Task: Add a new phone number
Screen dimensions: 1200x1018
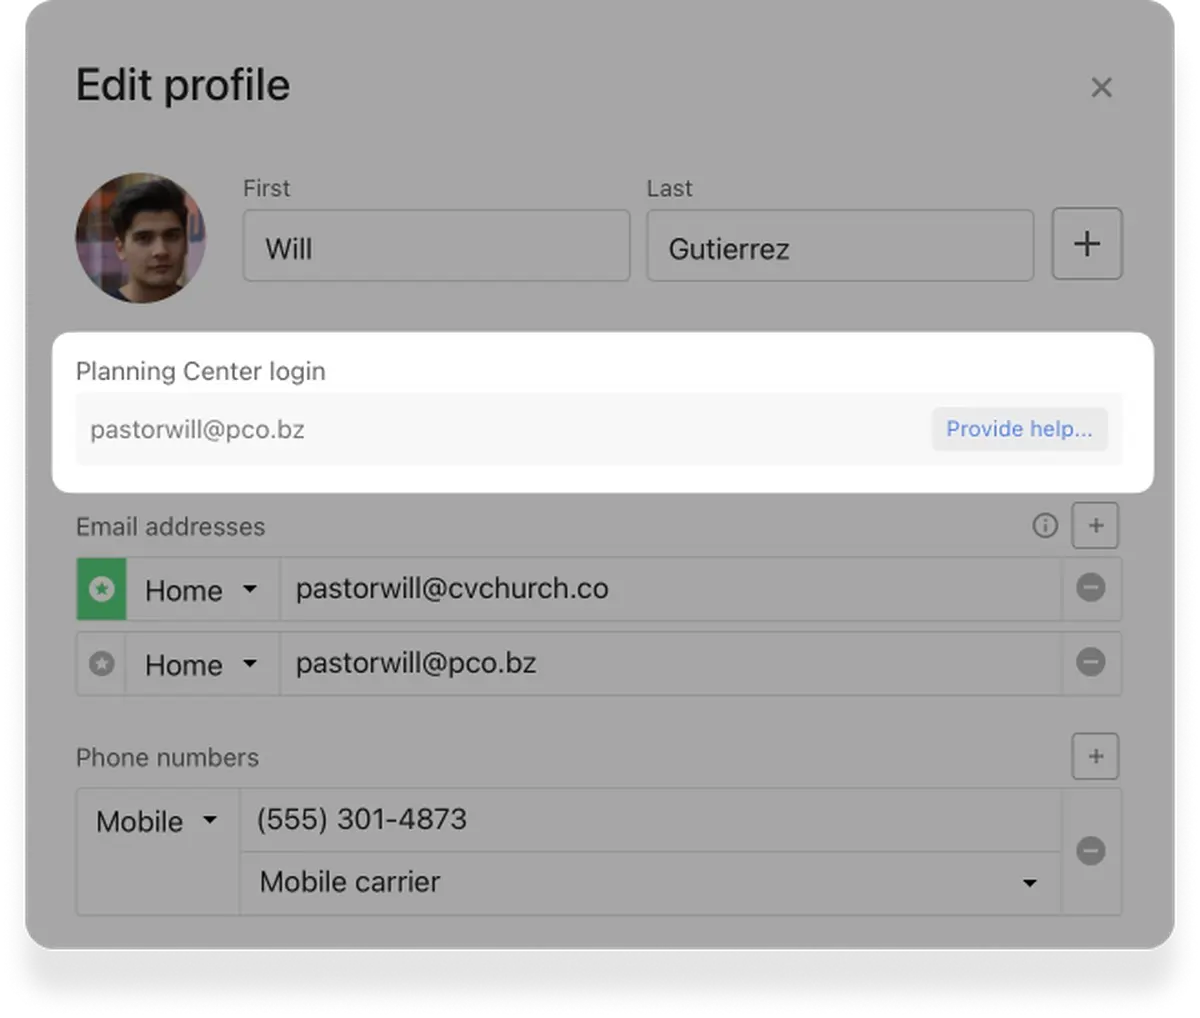Action: tap(1095, 756)
